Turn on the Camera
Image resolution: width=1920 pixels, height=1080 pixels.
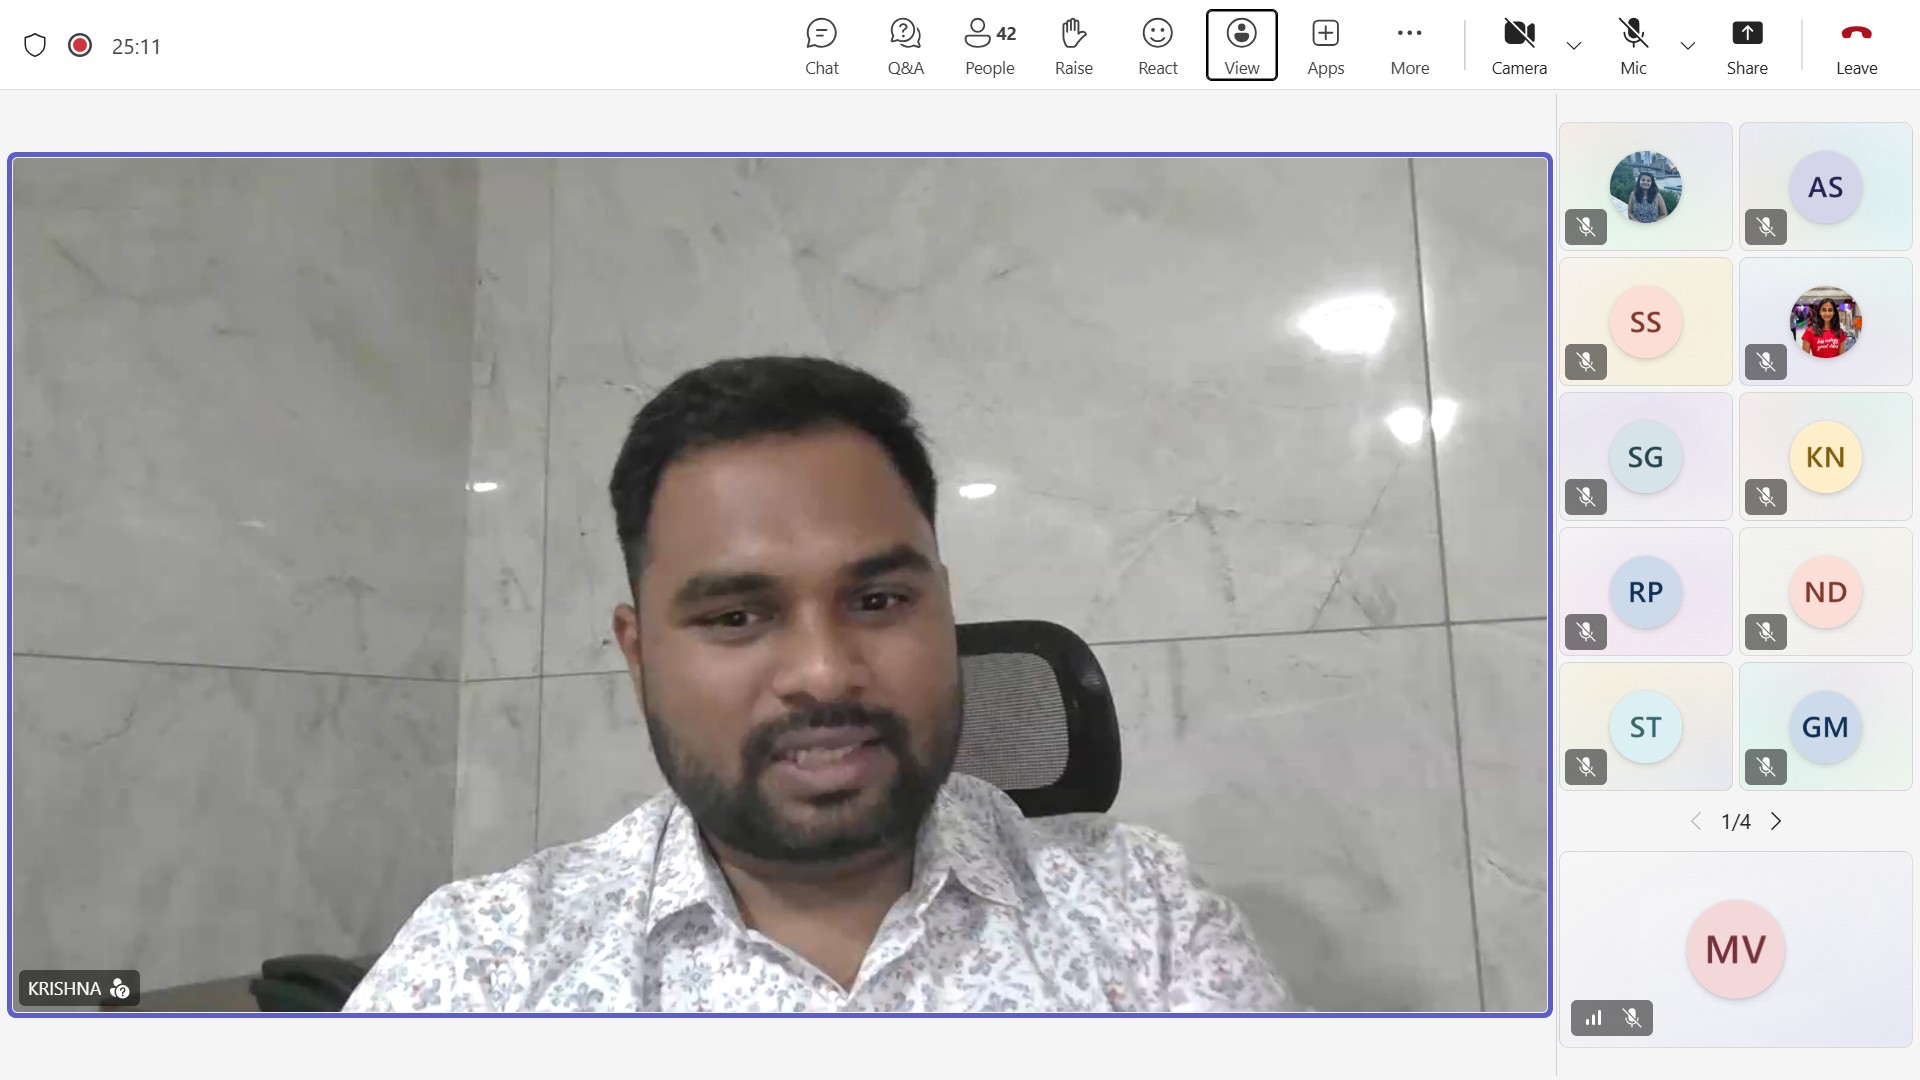1518,46
